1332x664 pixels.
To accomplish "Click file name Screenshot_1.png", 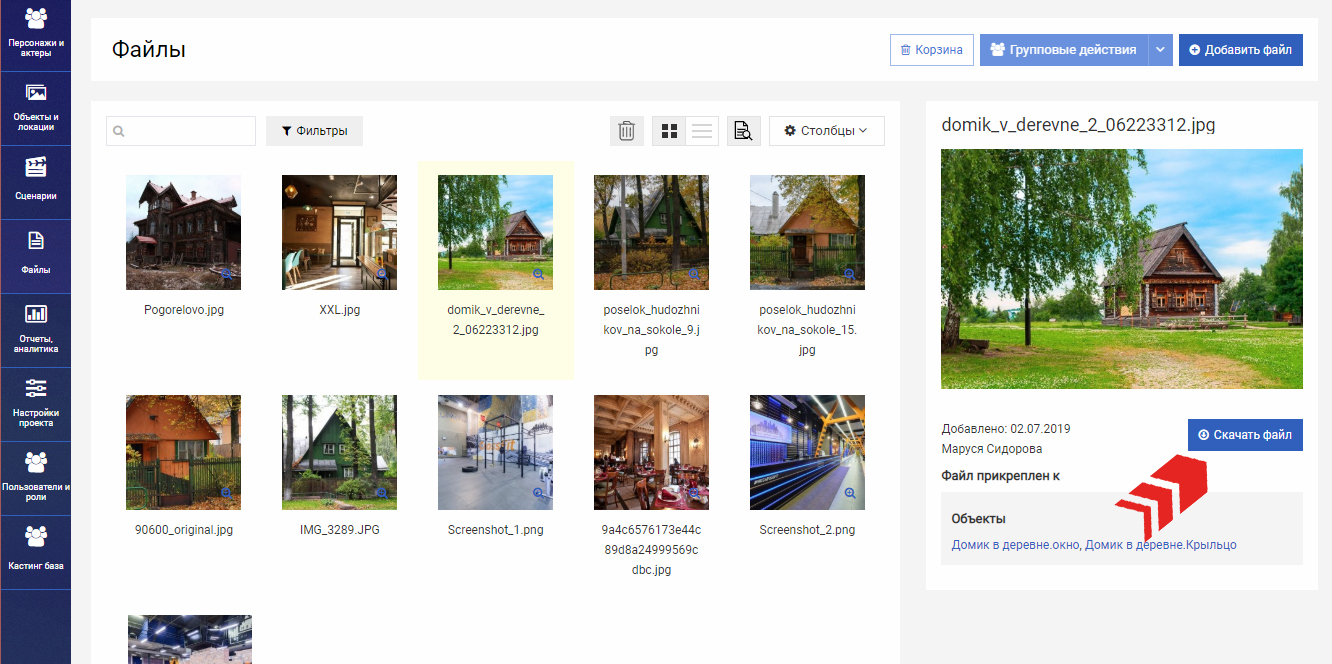I will click(x=496, y=530).
